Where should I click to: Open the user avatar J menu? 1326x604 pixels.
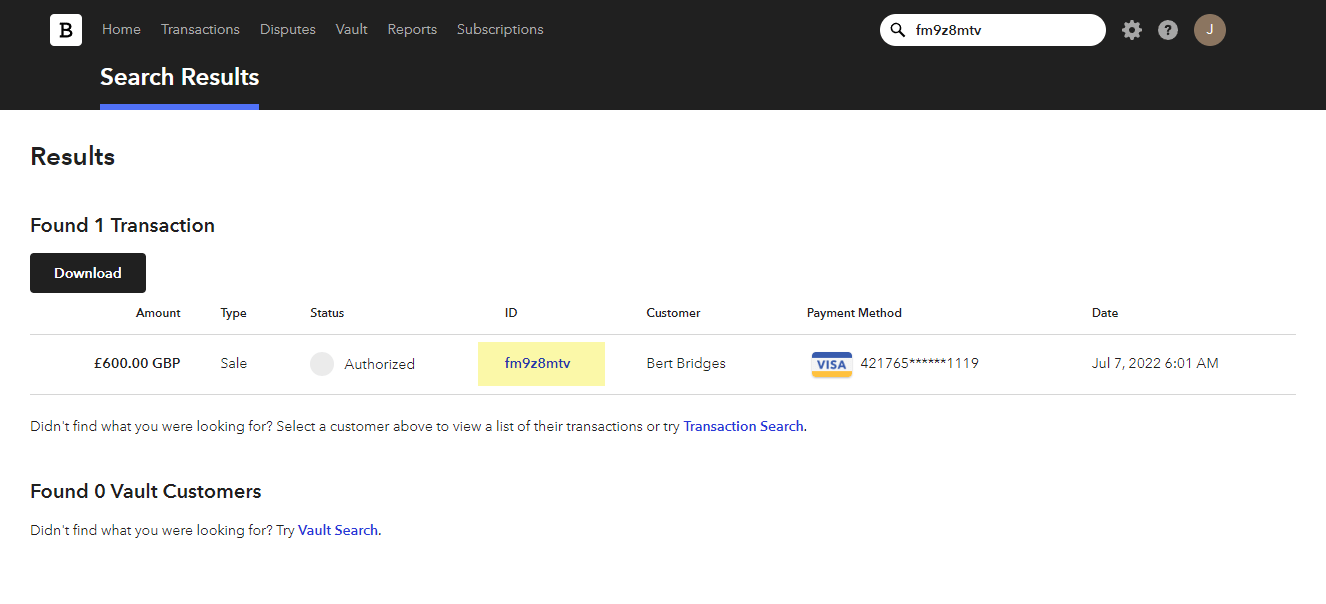click(x=1210, y=30)
